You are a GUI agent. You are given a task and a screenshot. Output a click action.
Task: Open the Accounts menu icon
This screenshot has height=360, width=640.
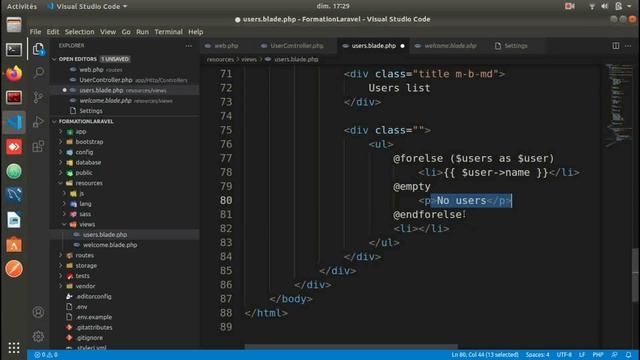click(x=38, y=312)
